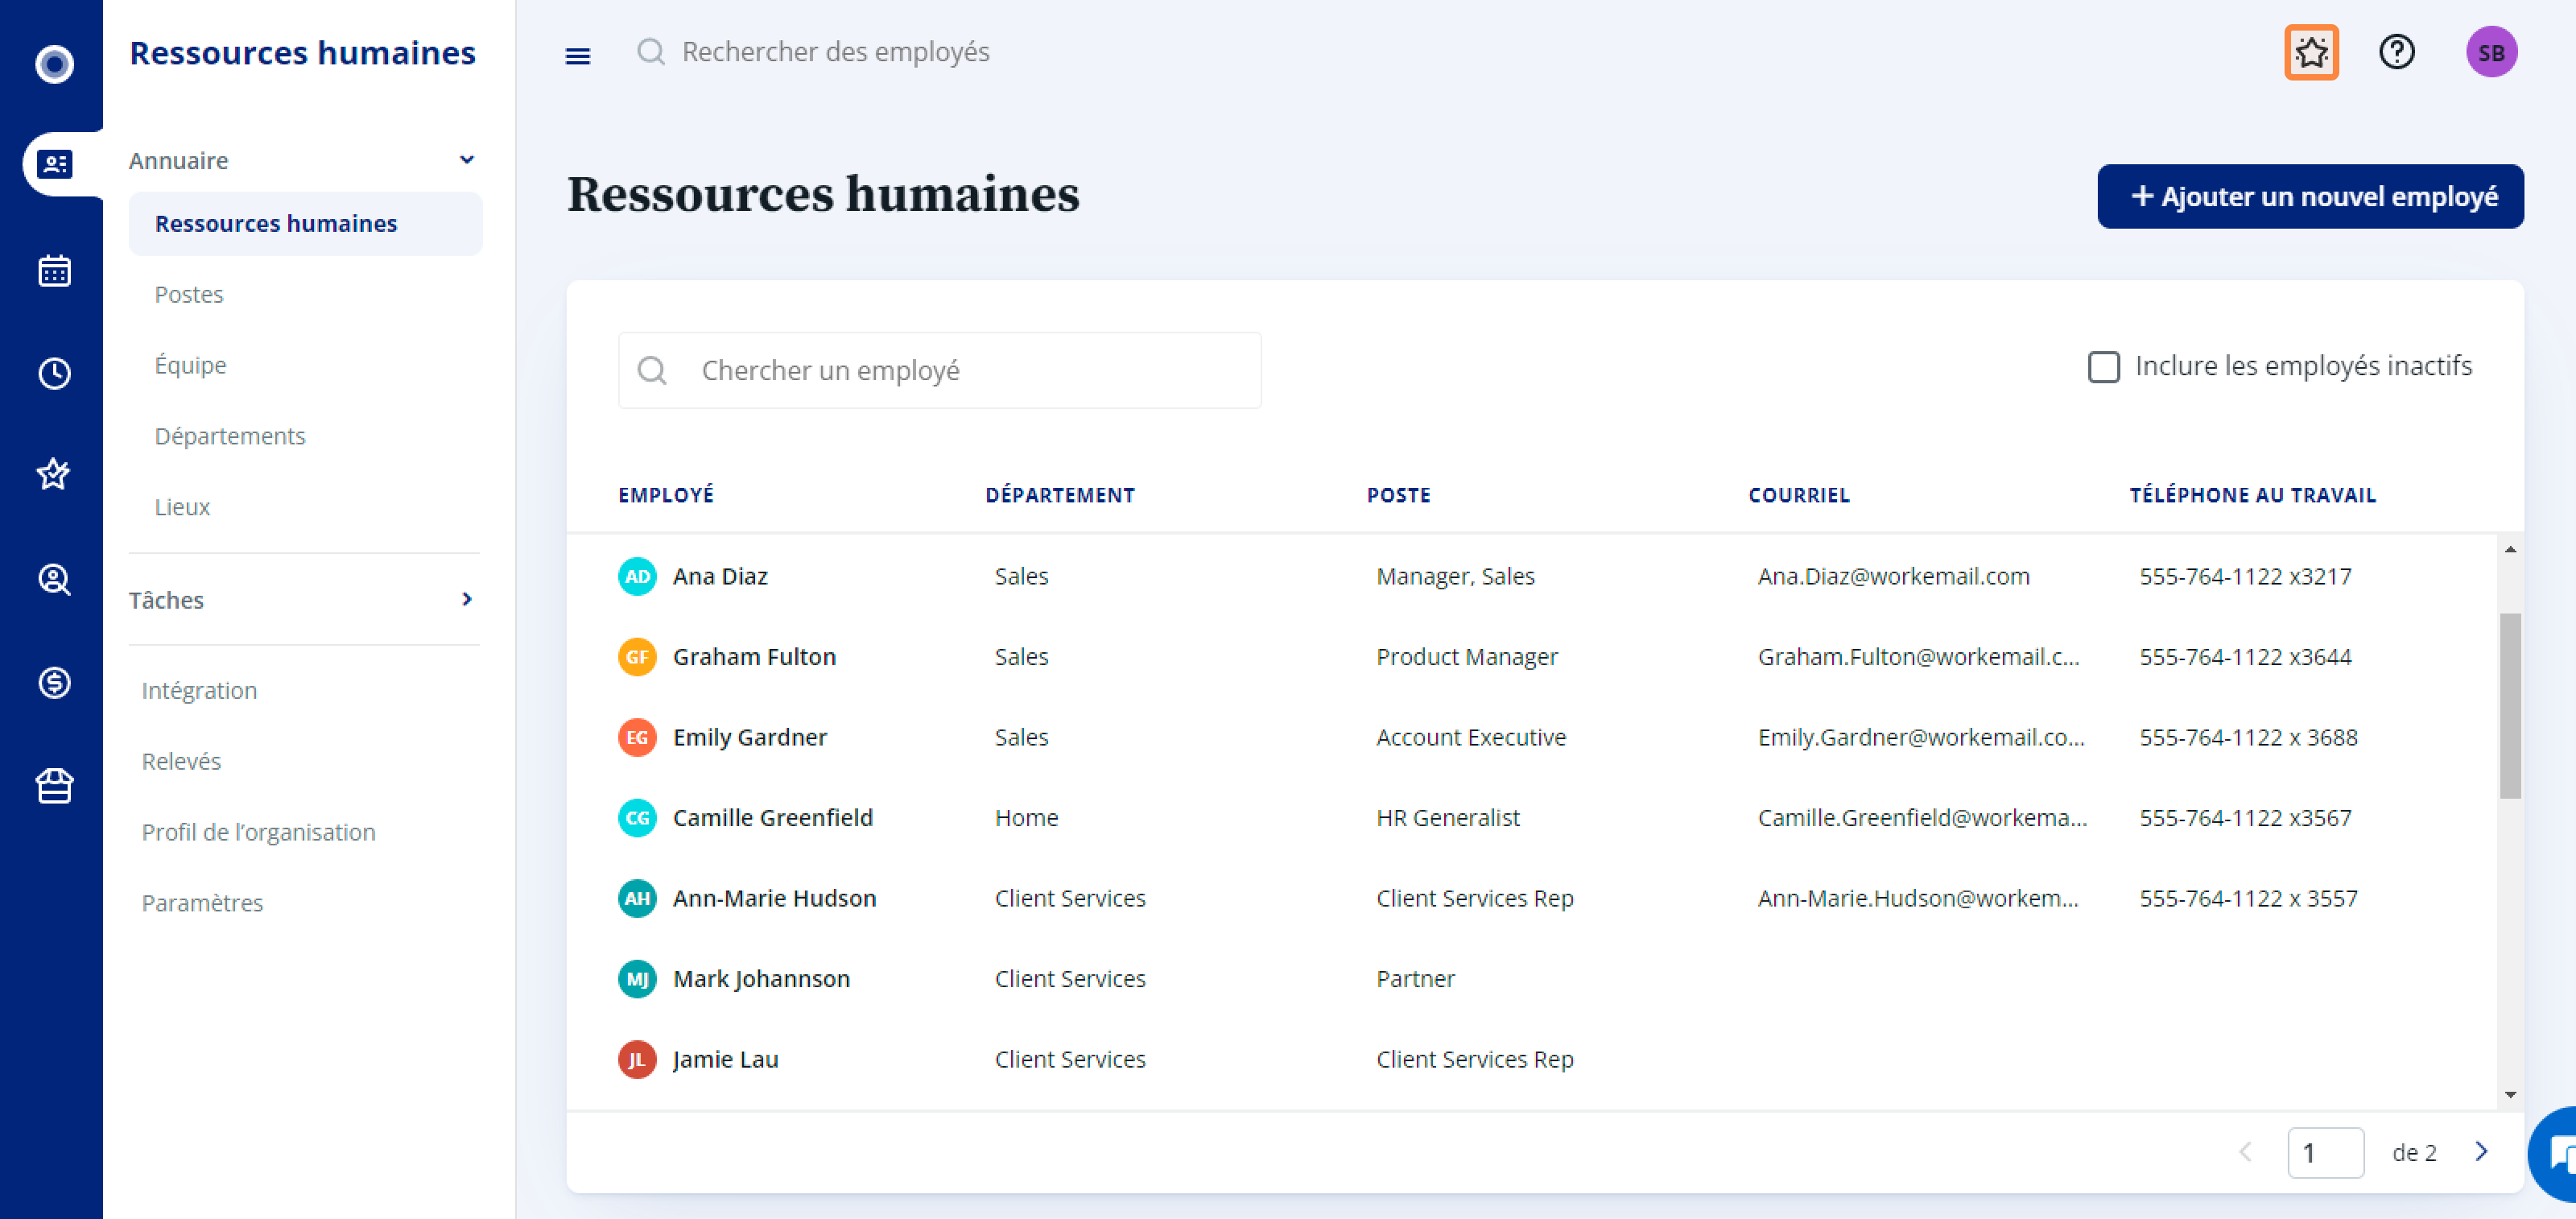Click the top-bar search magnifier icon
Screen dimensions: 2576x1219
tap(651, 52)
